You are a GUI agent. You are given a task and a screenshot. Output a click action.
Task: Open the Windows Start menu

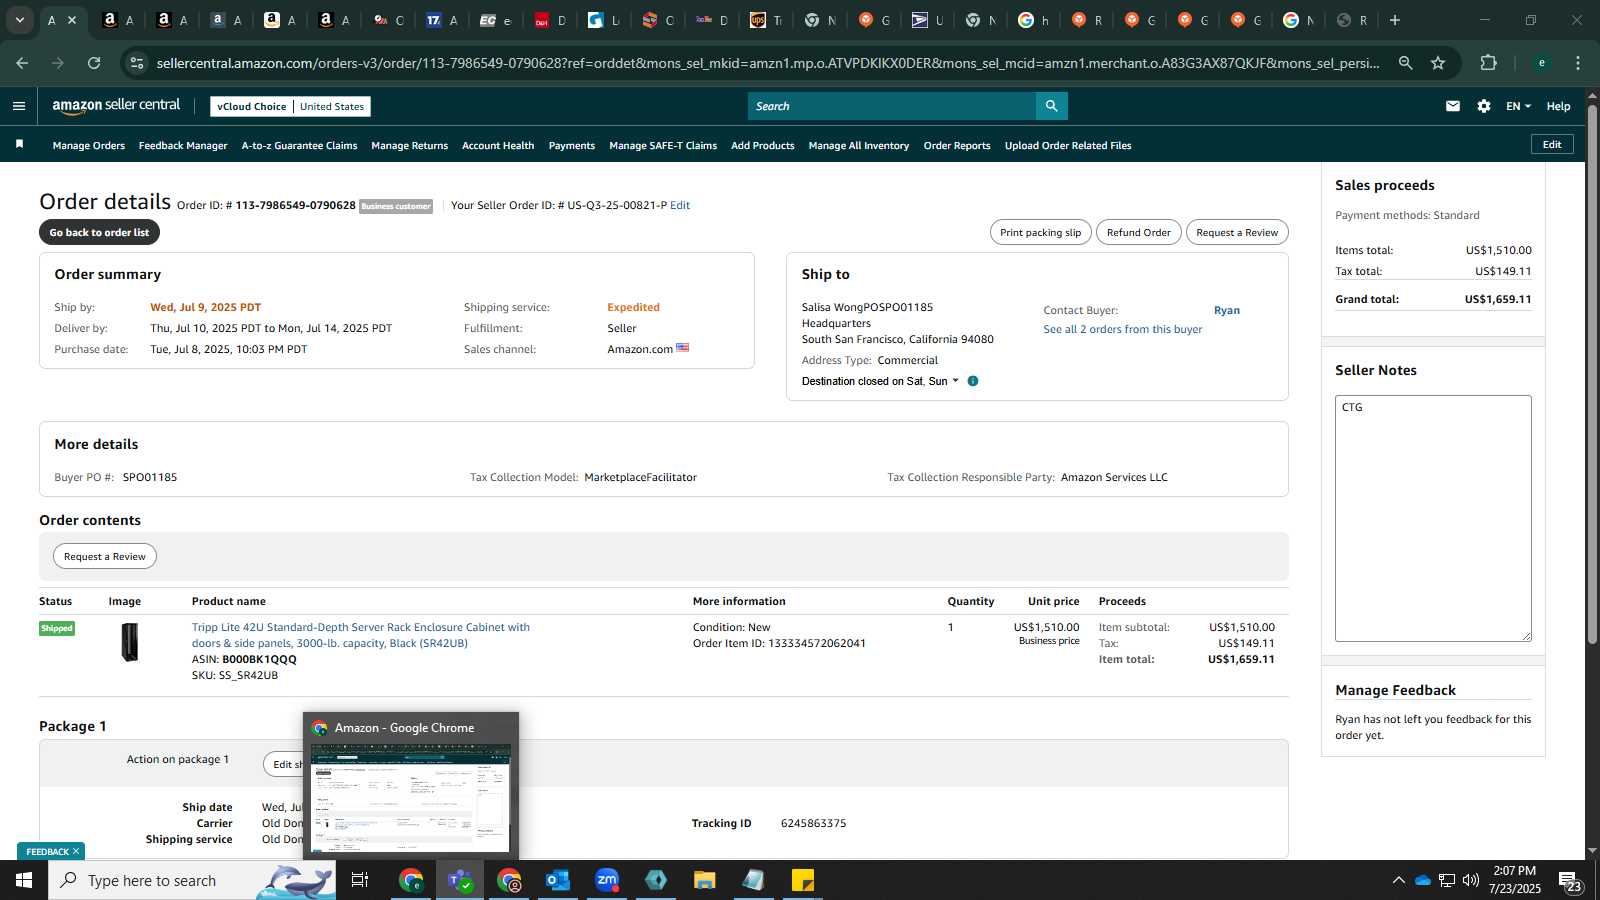point(24,880)
